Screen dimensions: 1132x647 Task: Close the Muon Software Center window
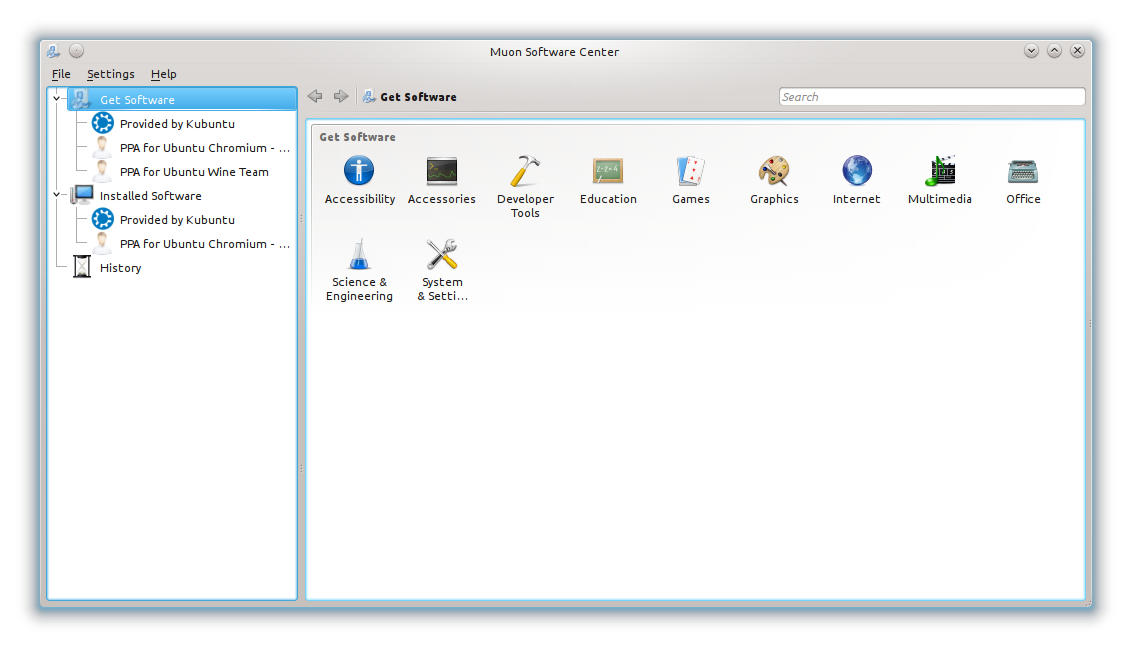coord(1077,51)
